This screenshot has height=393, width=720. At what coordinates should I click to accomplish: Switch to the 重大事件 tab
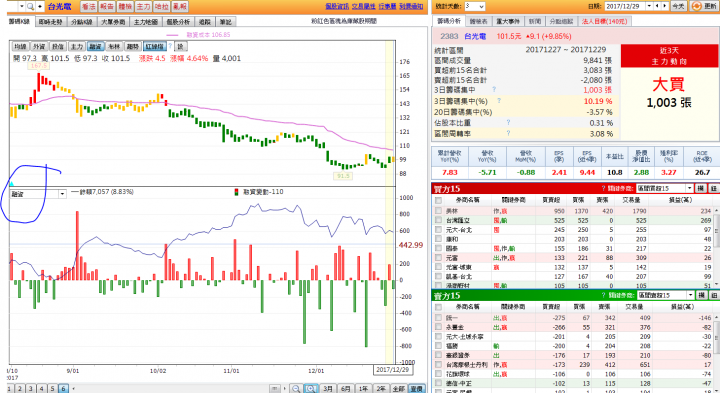508,22
